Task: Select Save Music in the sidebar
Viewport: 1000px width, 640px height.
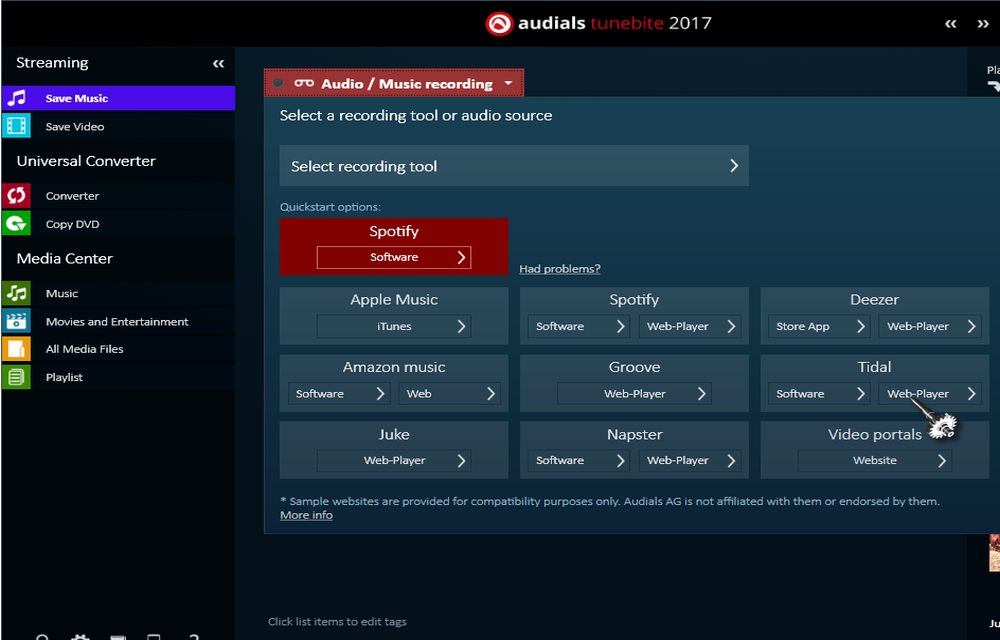Action: (x=118, y=98)
